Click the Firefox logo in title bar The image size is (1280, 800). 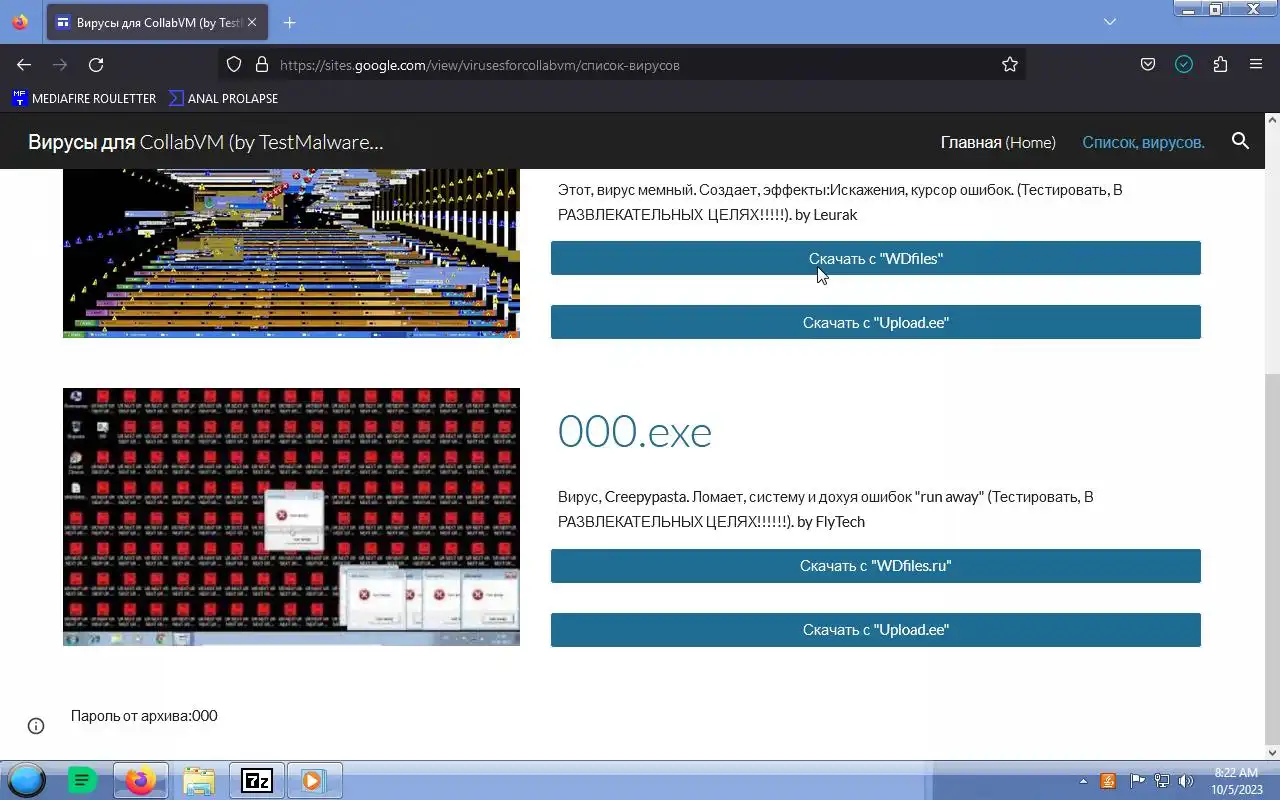(20, 22)
